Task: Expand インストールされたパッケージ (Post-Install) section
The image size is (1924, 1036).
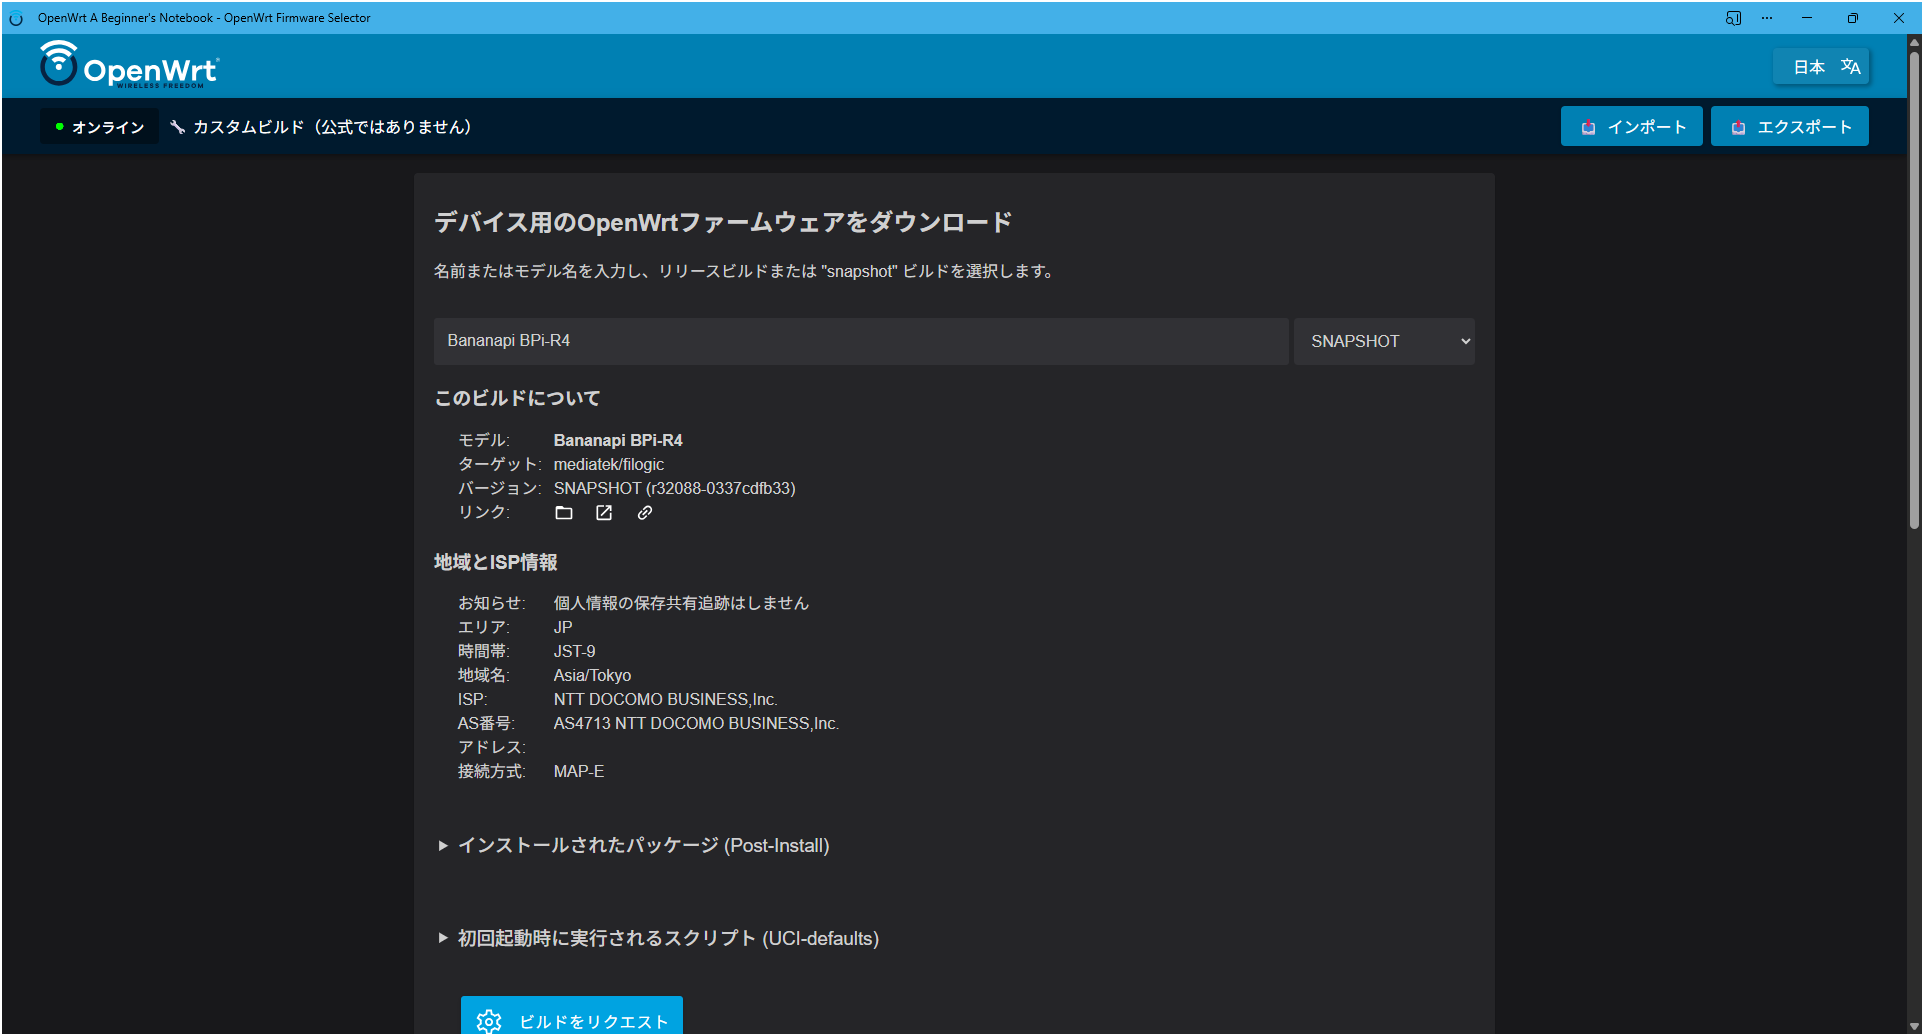Action: (x=633, y=846)
